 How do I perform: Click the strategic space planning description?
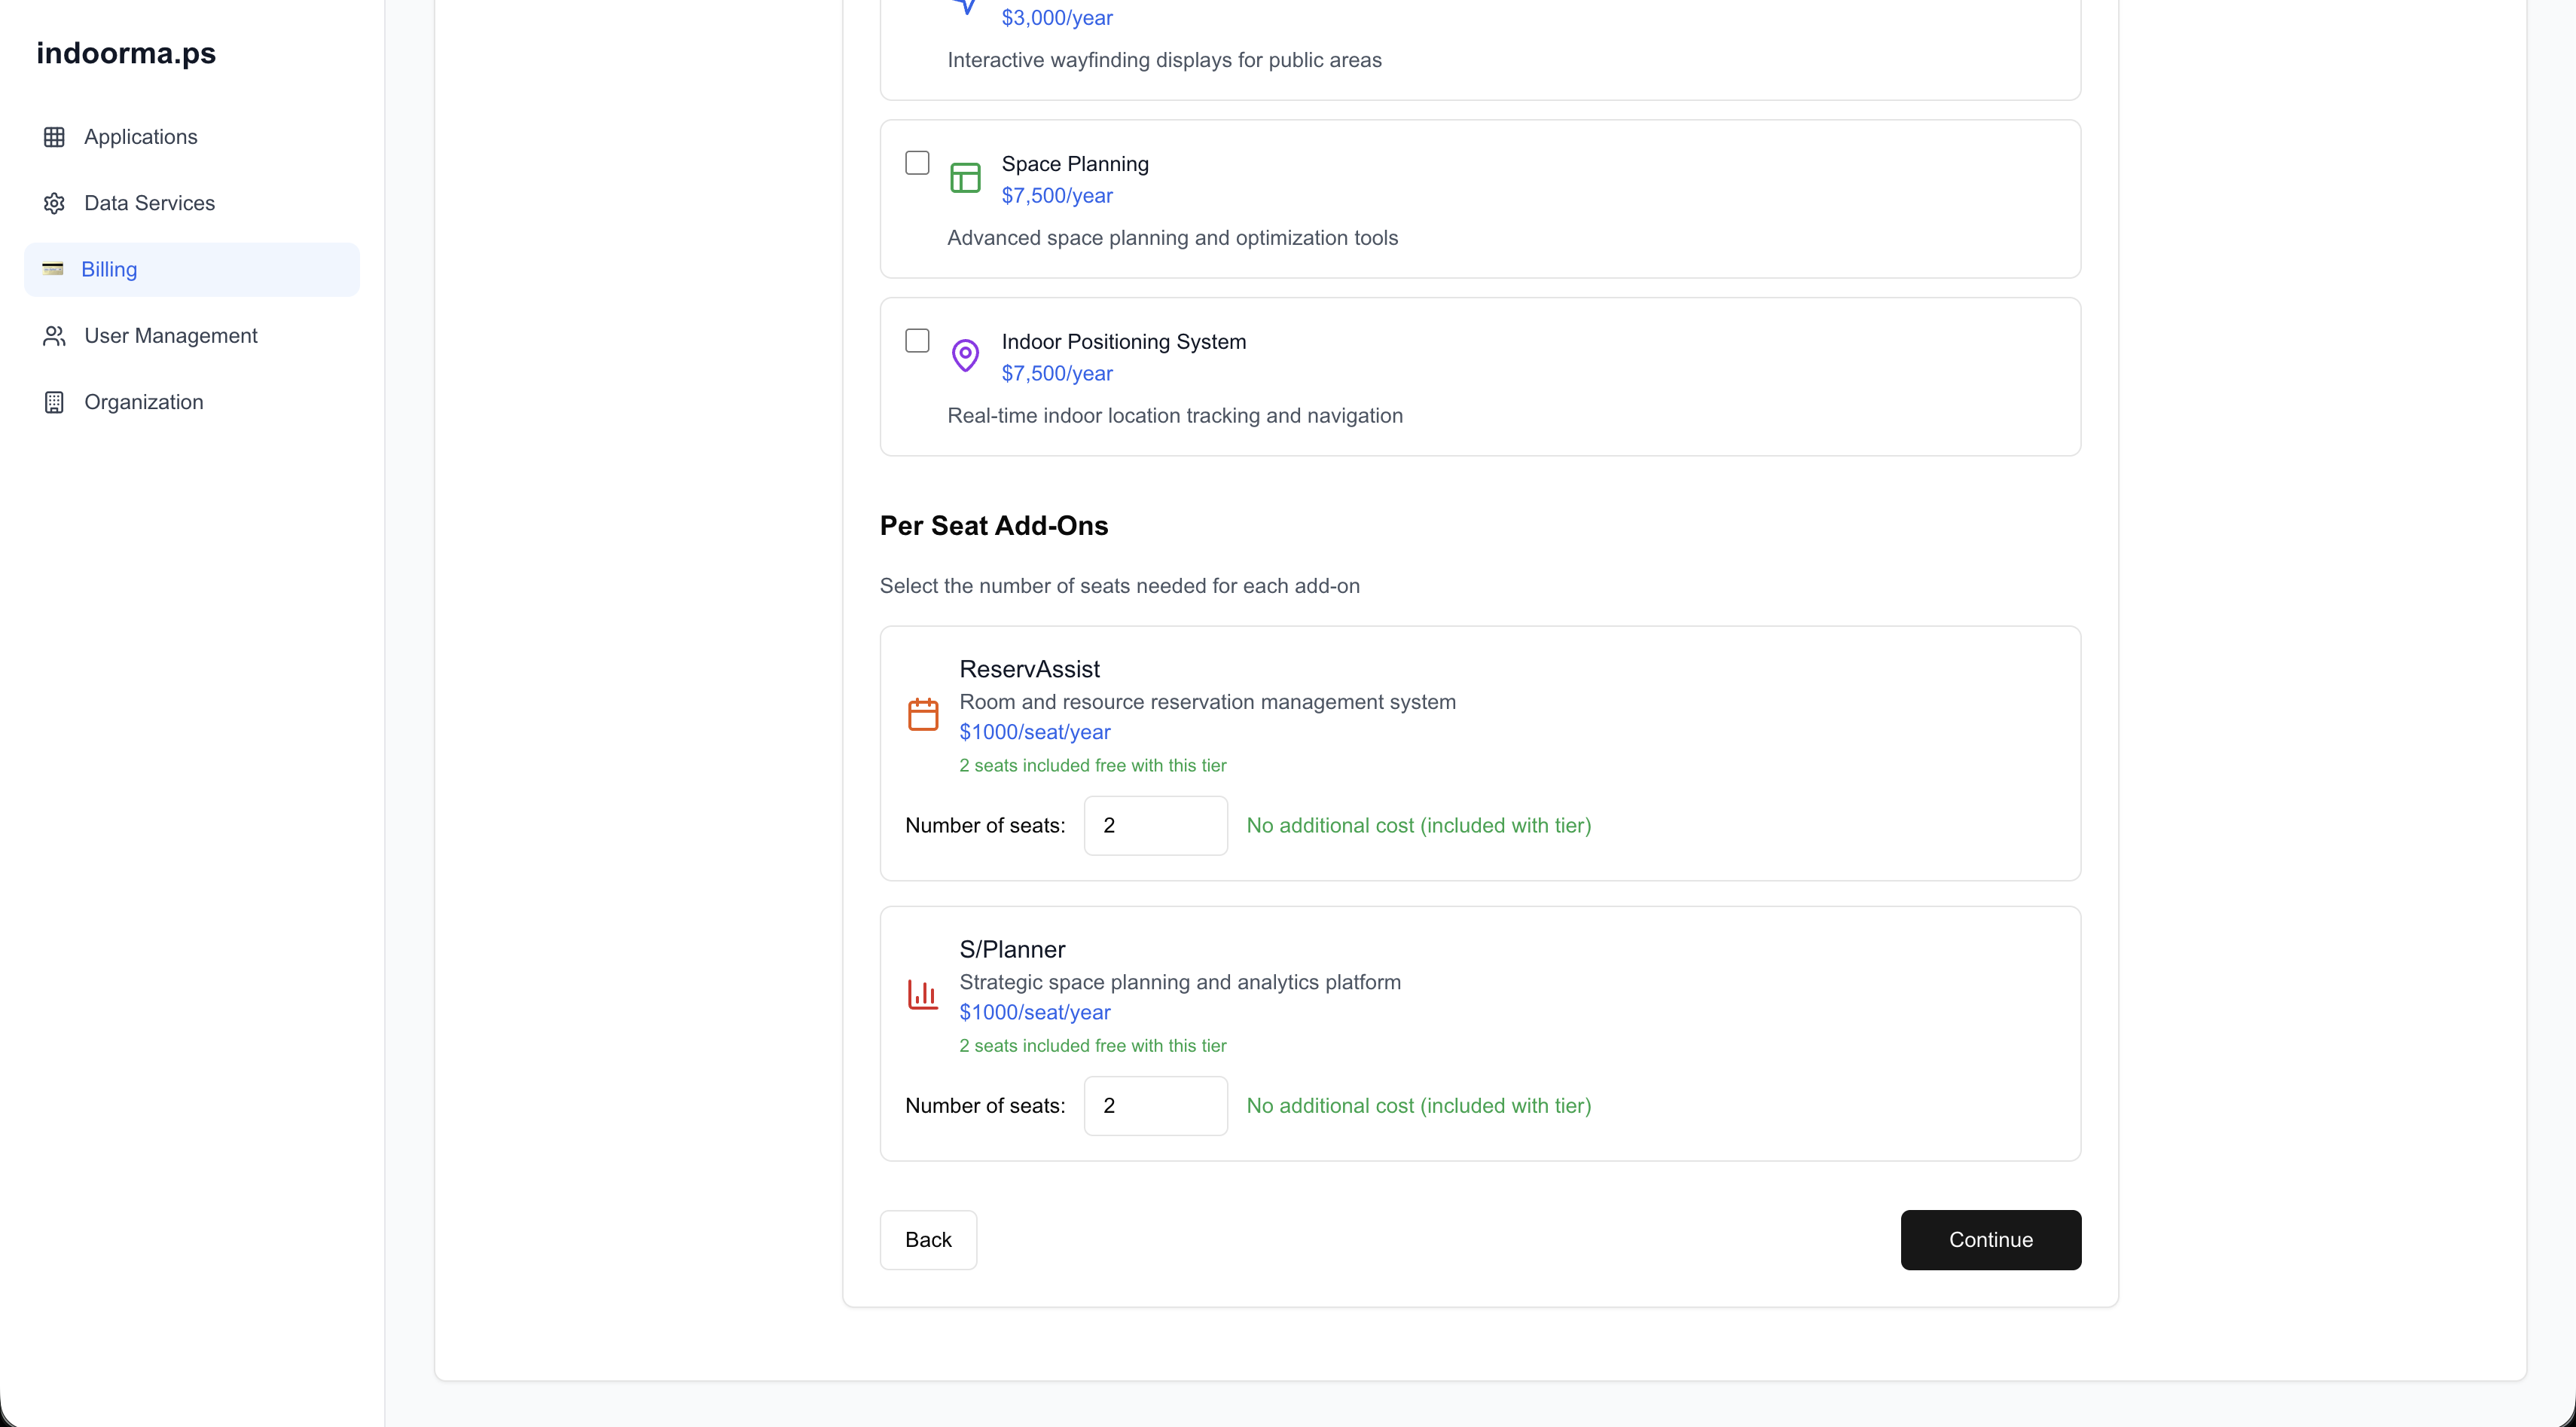pyautogui.click(x=1180, y=982)
